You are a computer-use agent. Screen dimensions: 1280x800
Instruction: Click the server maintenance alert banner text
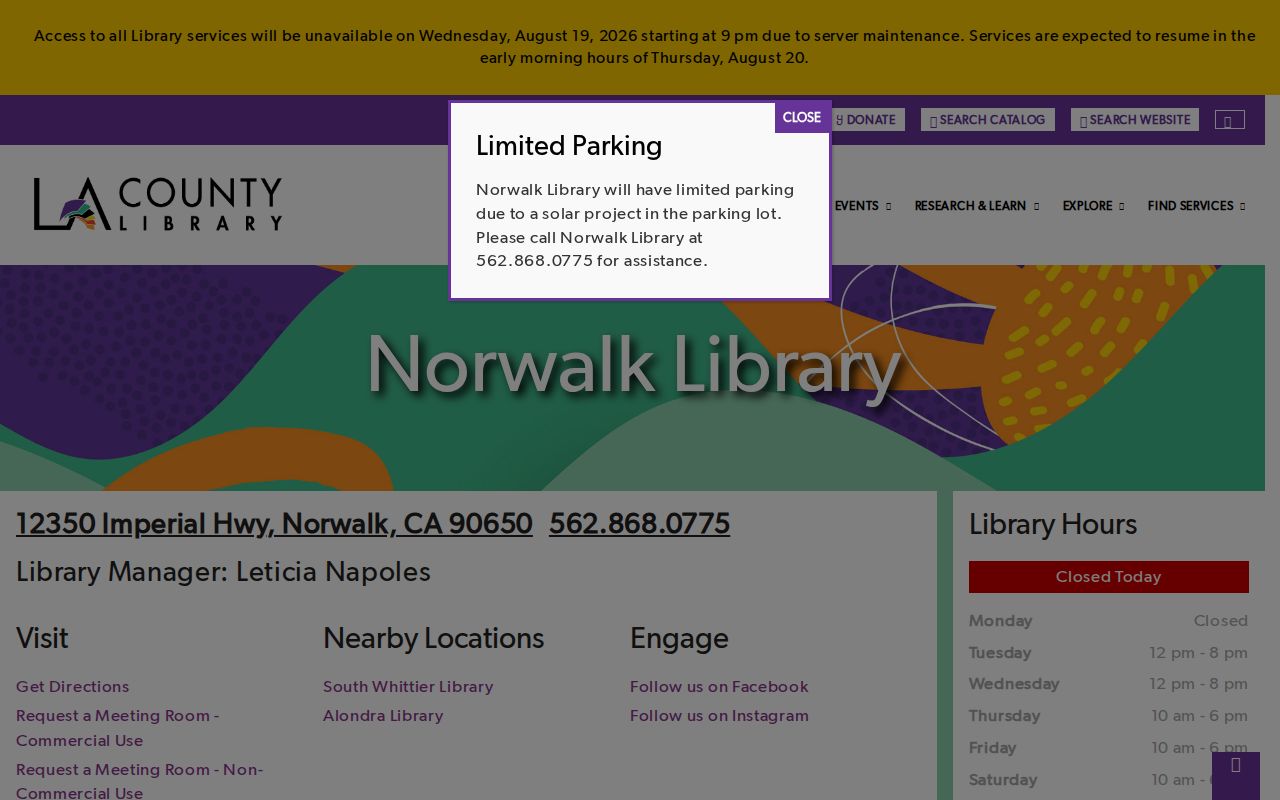[x=644, y=47]
